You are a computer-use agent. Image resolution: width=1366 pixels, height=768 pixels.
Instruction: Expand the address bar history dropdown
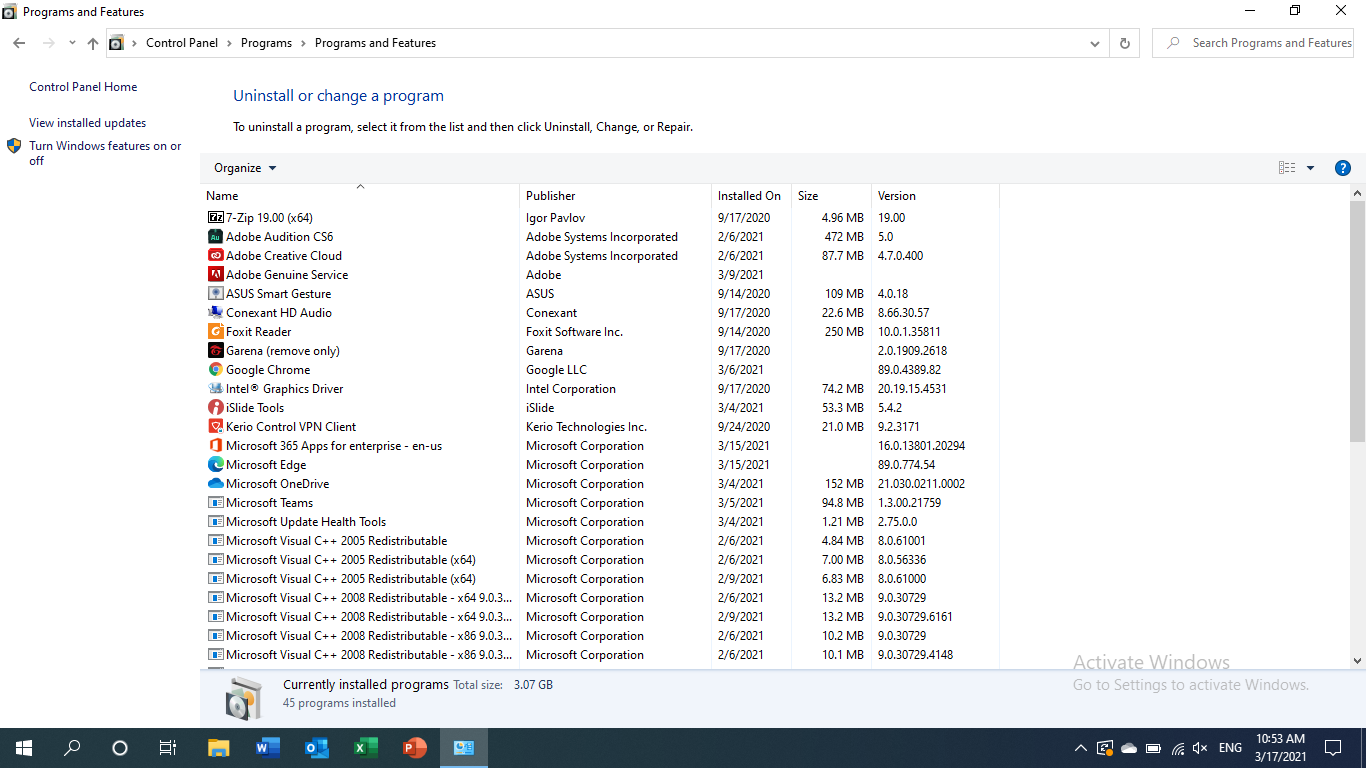[1095, 43]
